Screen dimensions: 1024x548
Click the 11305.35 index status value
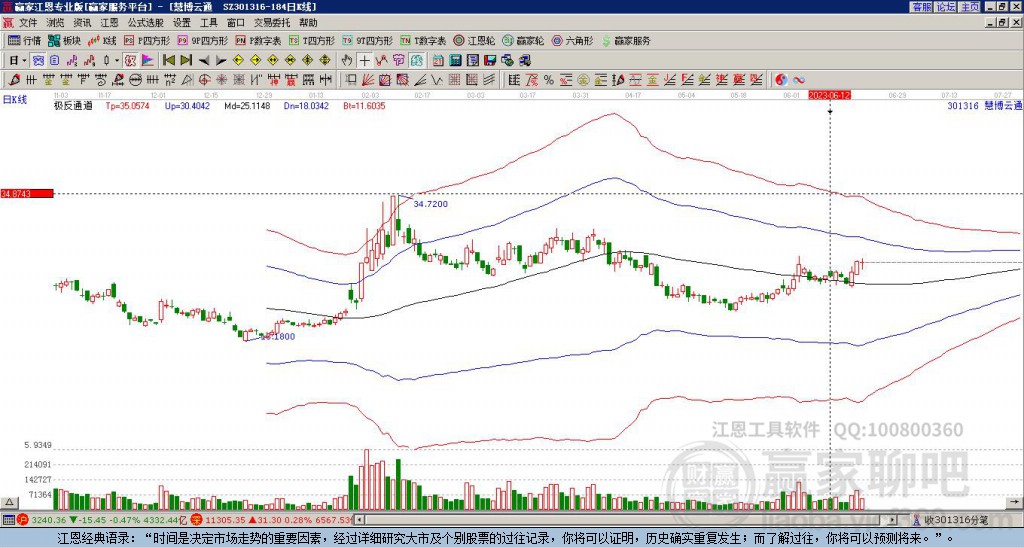(x=224, y=520)
